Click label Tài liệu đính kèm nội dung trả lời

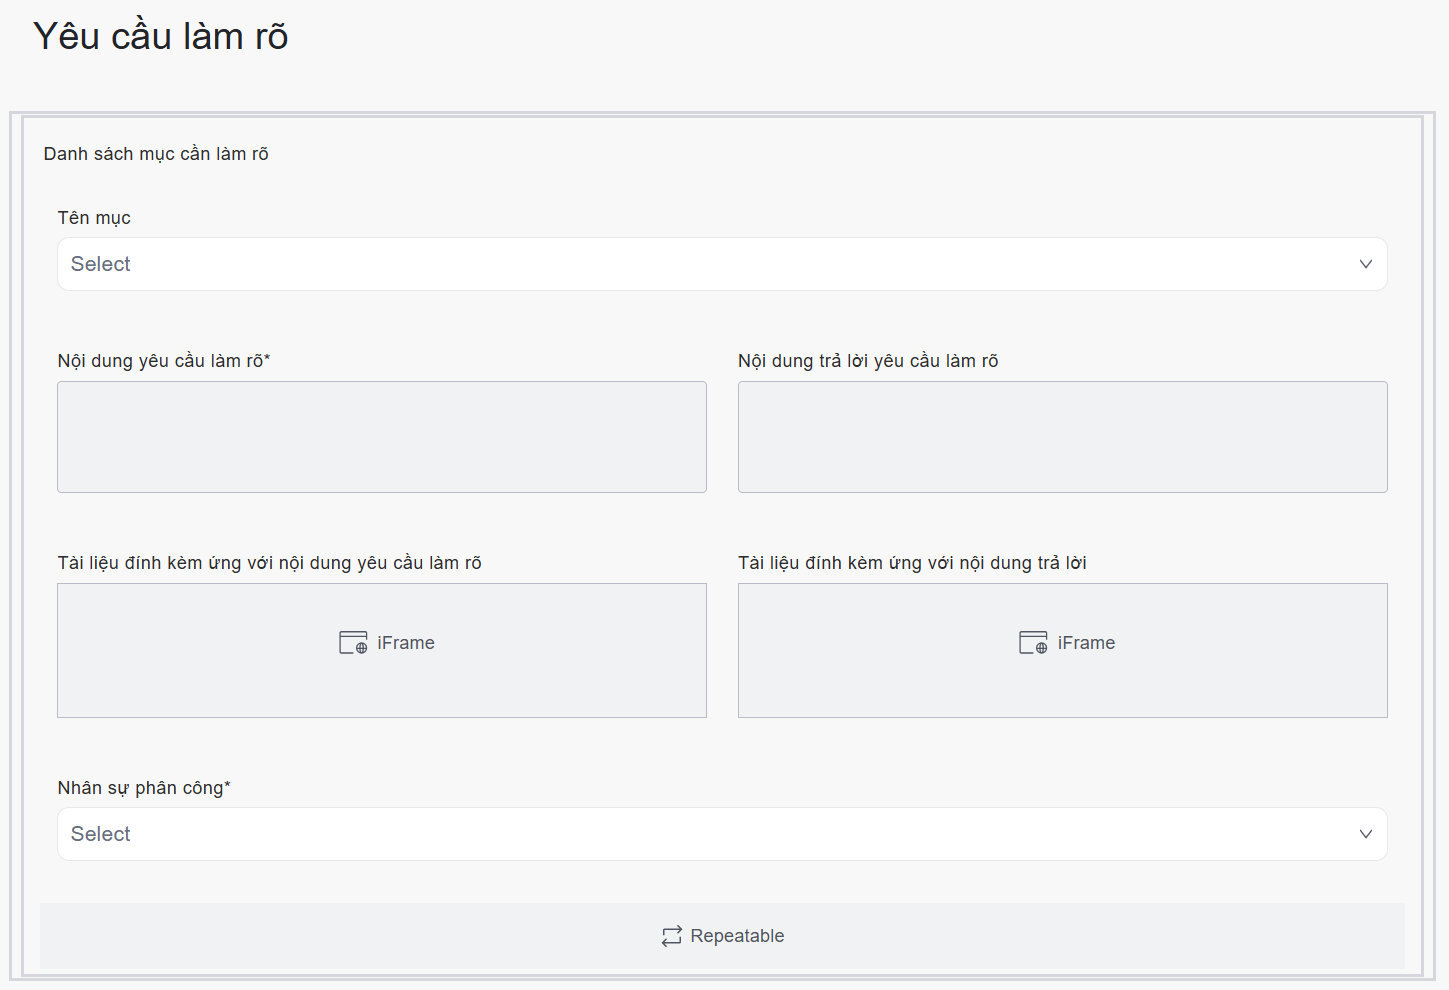tap(912, 563)
